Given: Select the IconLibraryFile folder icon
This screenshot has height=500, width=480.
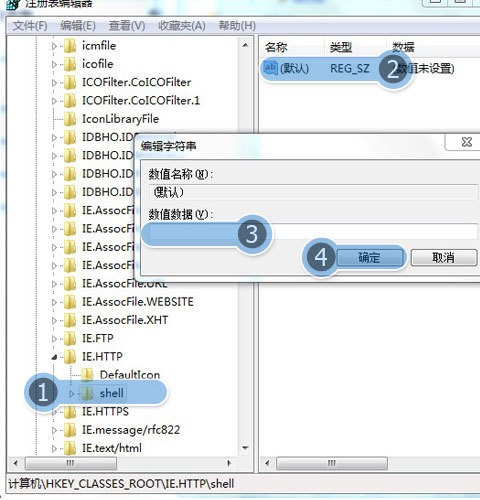Looking at the screenshot, I should (x=70, y=119).
